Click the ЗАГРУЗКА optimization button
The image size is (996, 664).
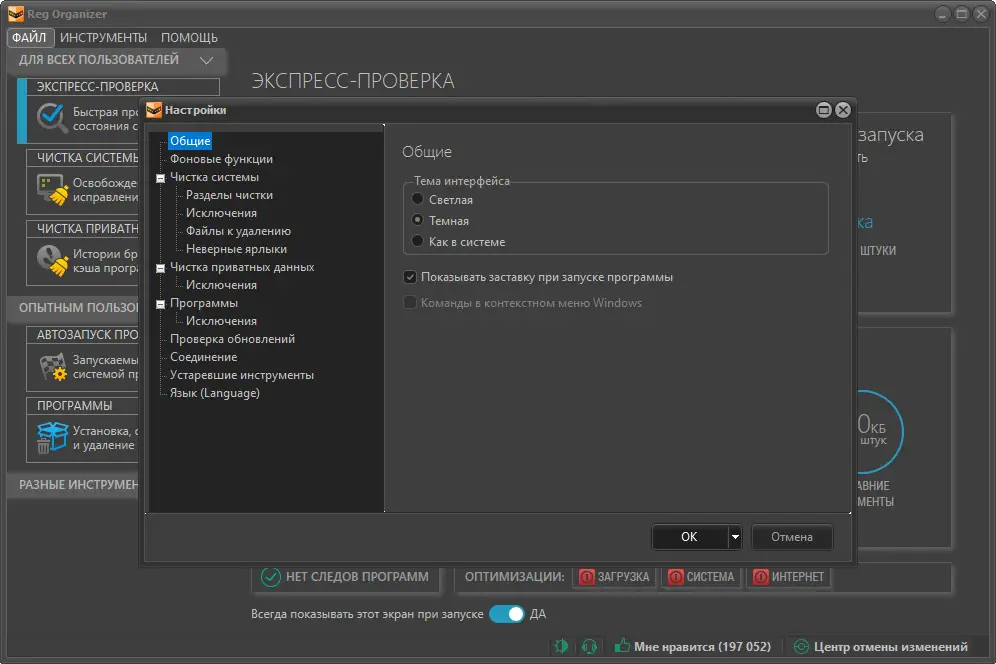click(x=614, y=577)
